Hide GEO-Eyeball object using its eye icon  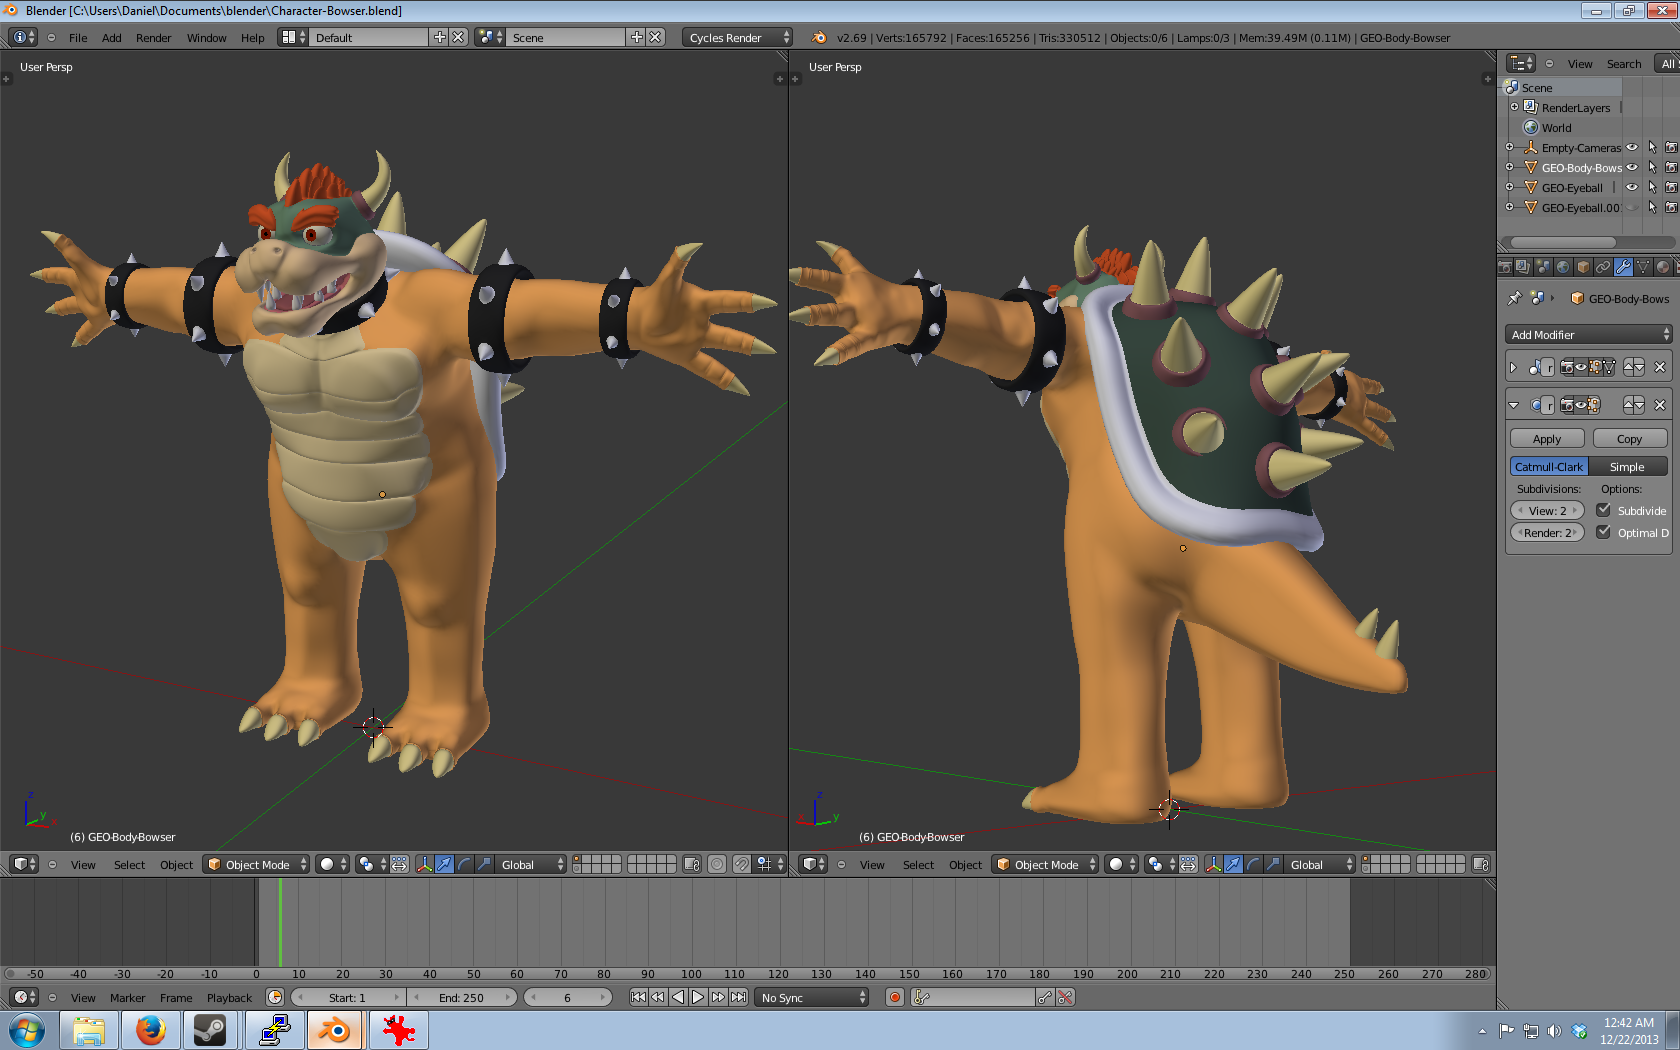[x=1632, y=188]
